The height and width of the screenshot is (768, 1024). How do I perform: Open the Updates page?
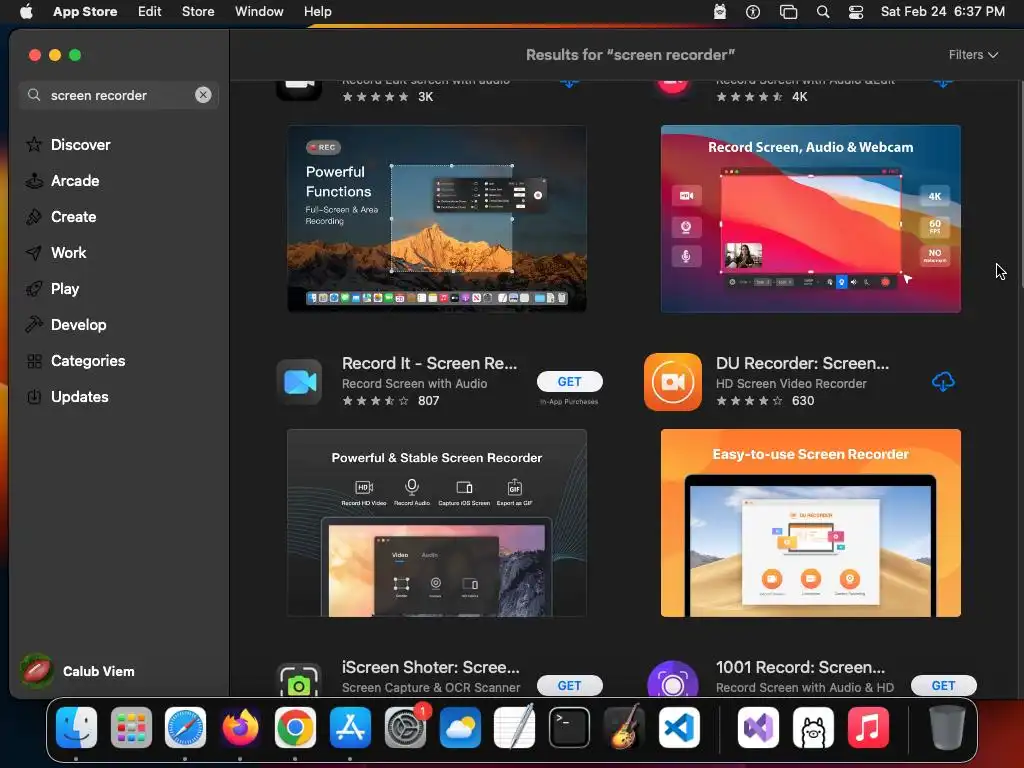point(79,396)
